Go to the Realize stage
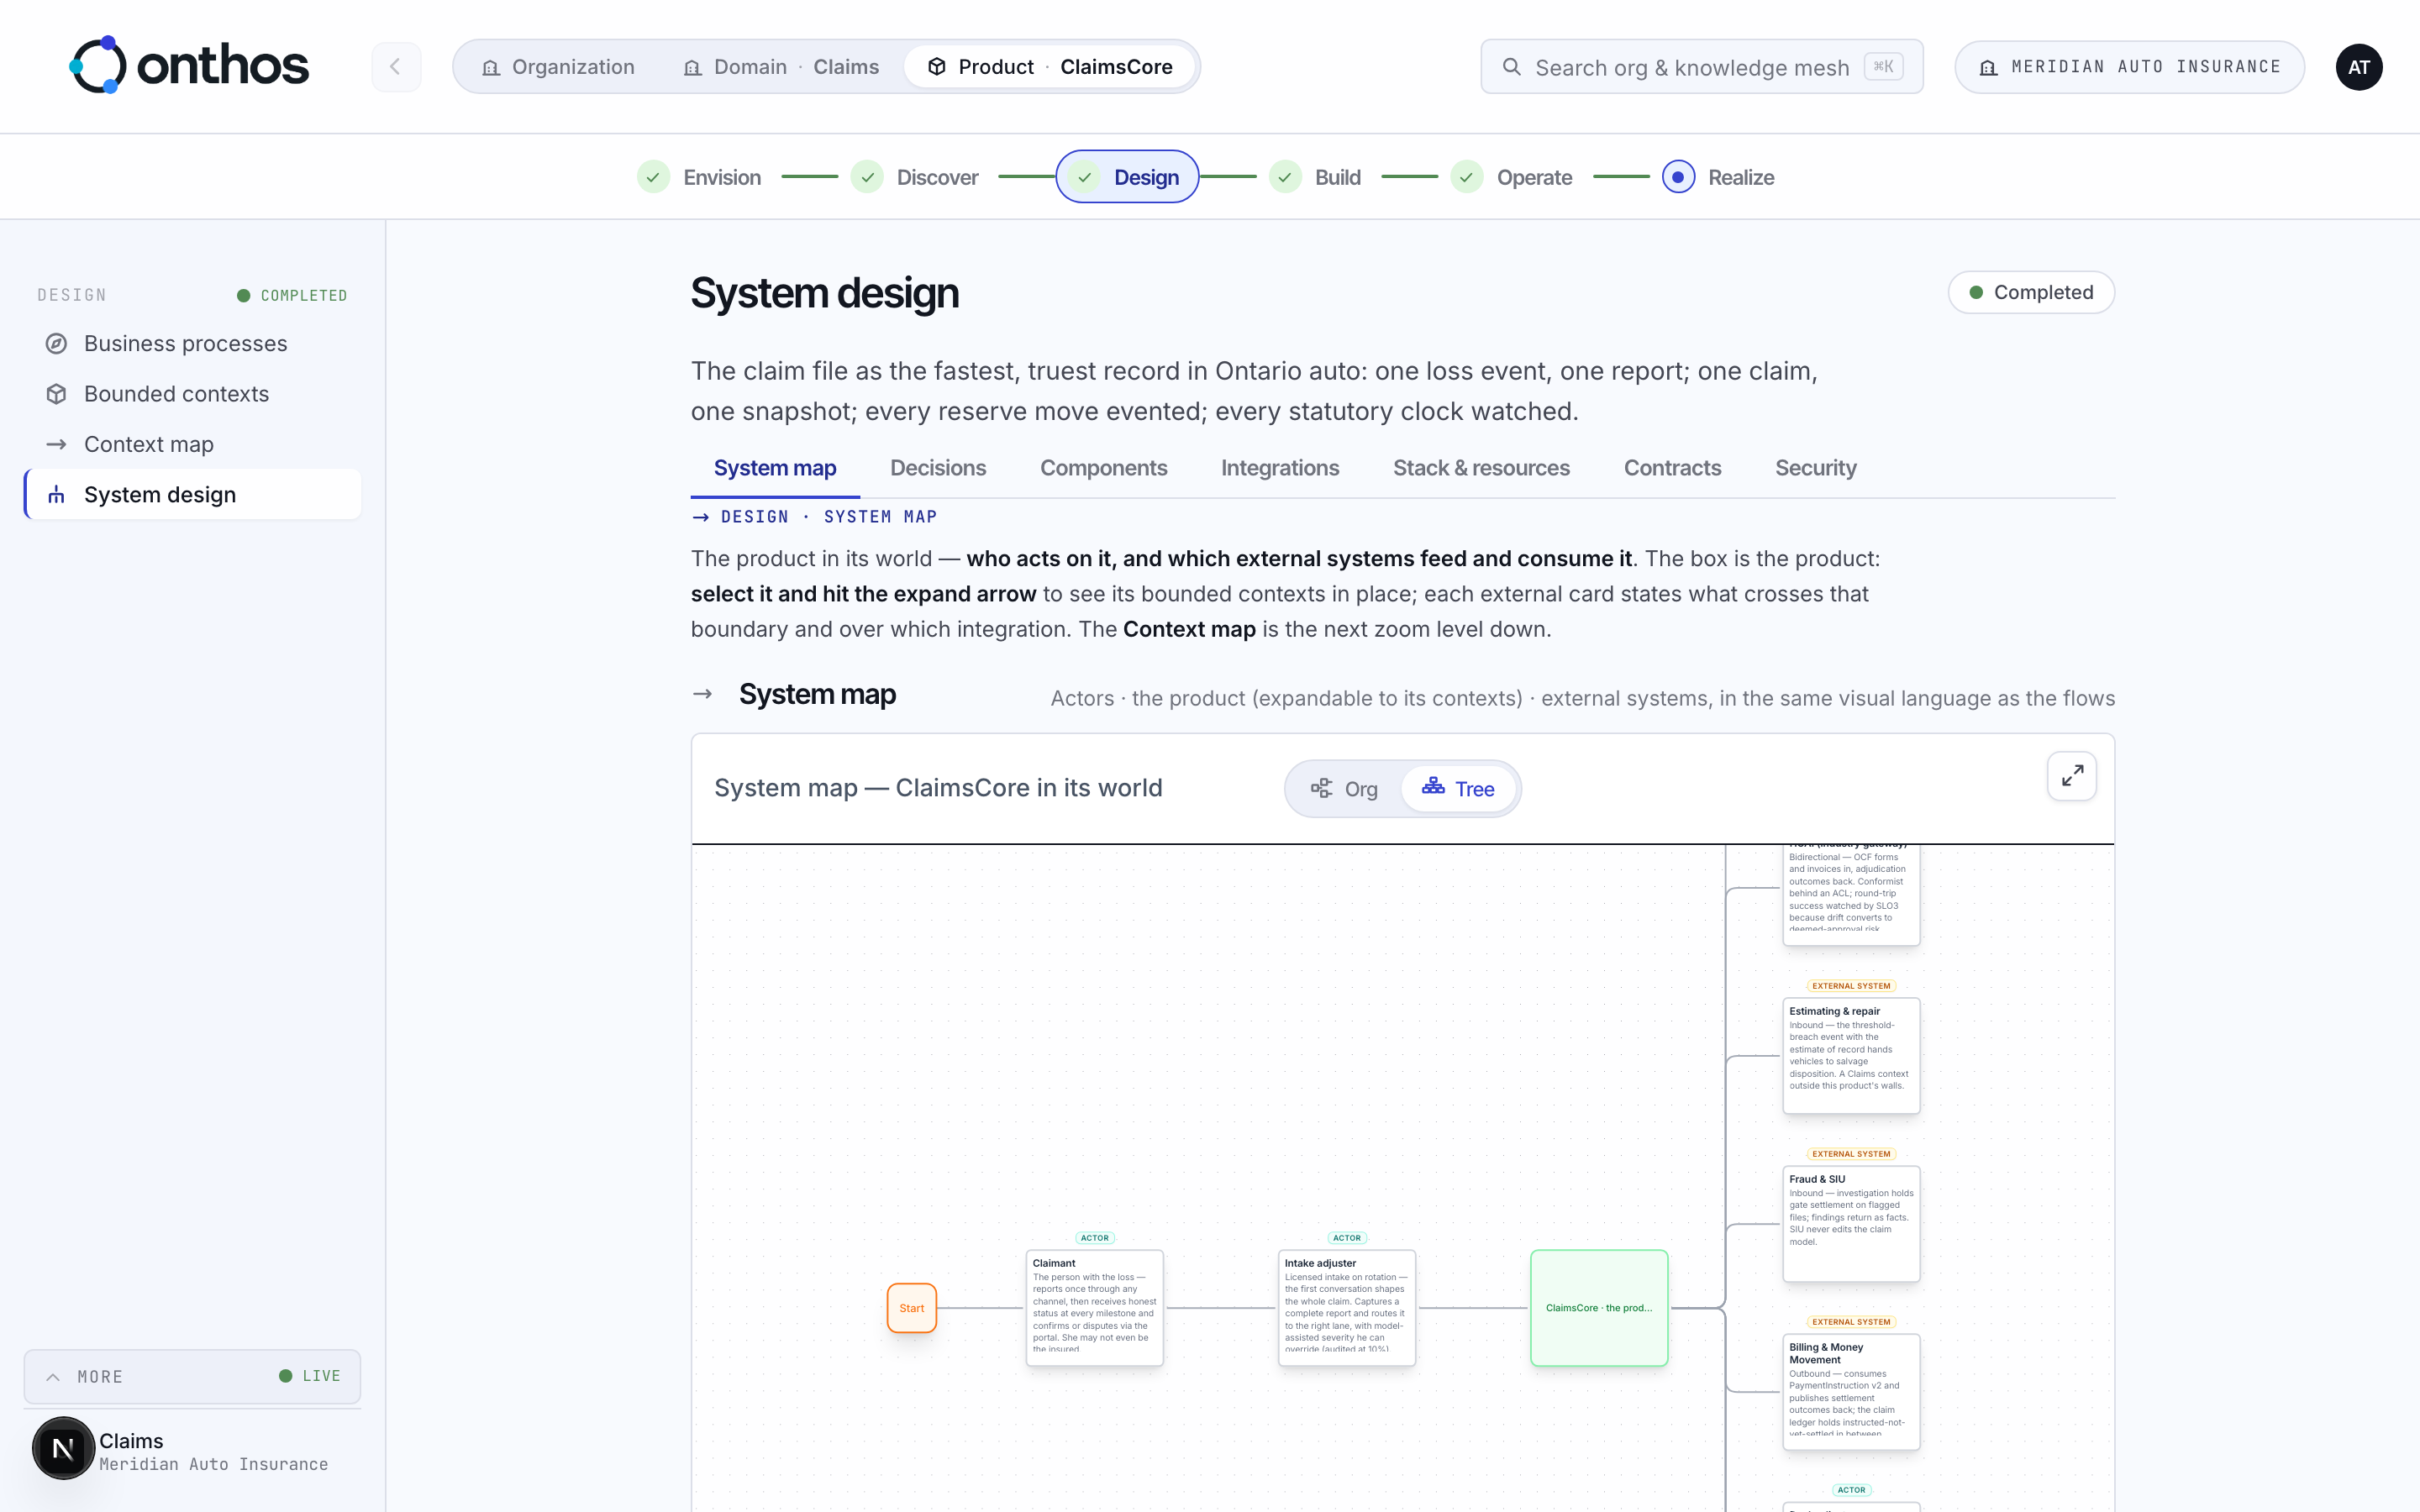The height and width of the screenshot is (1512, 2420). [1718, 177]
